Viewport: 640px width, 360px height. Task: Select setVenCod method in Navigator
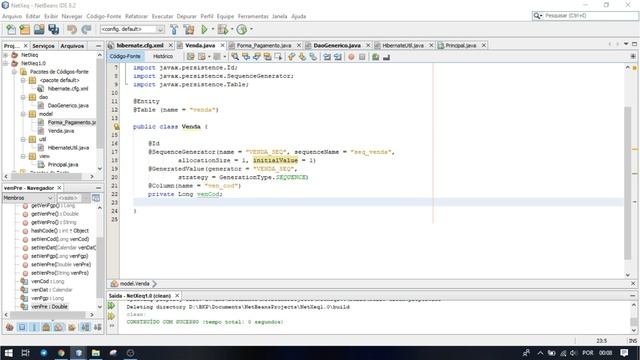(60, 239)
